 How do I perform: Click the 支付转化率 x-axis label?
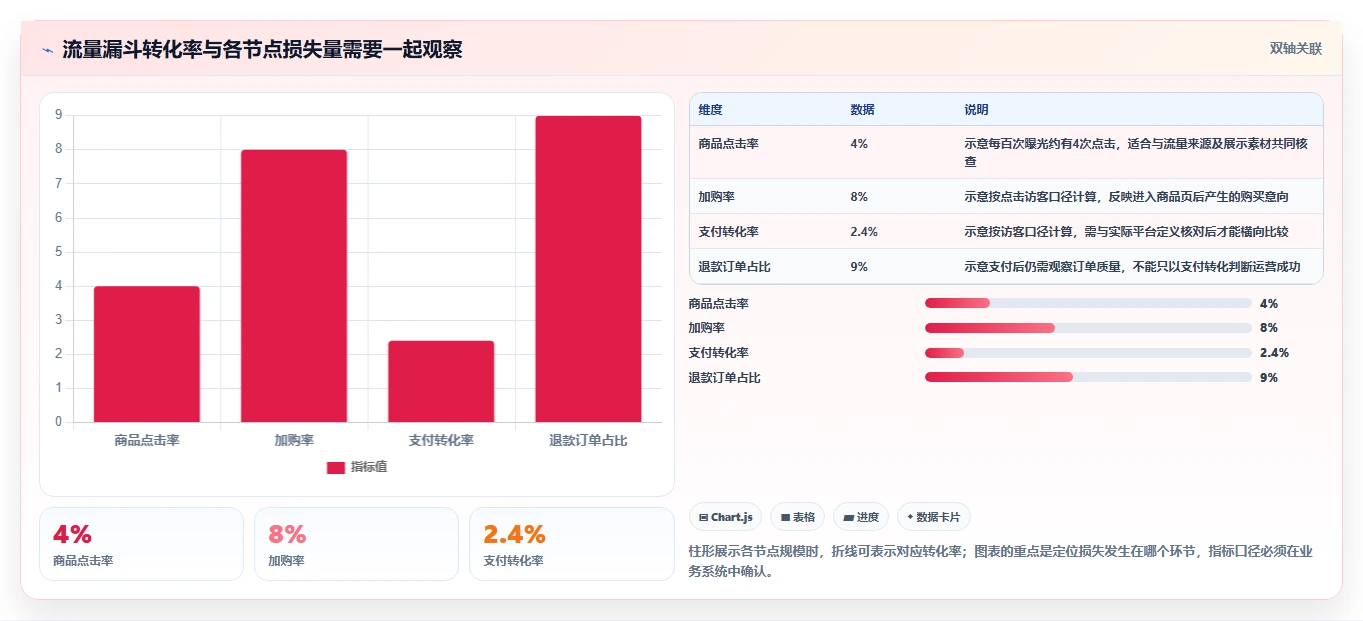pyautogui.click(x=441, y=440)
